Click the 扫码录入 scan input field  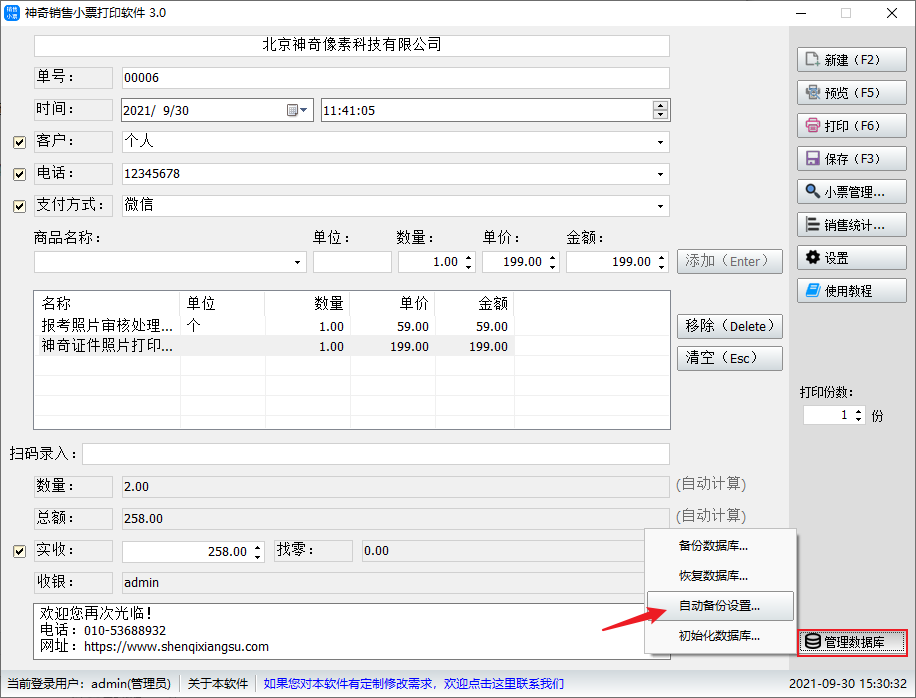tap(376, 454)
